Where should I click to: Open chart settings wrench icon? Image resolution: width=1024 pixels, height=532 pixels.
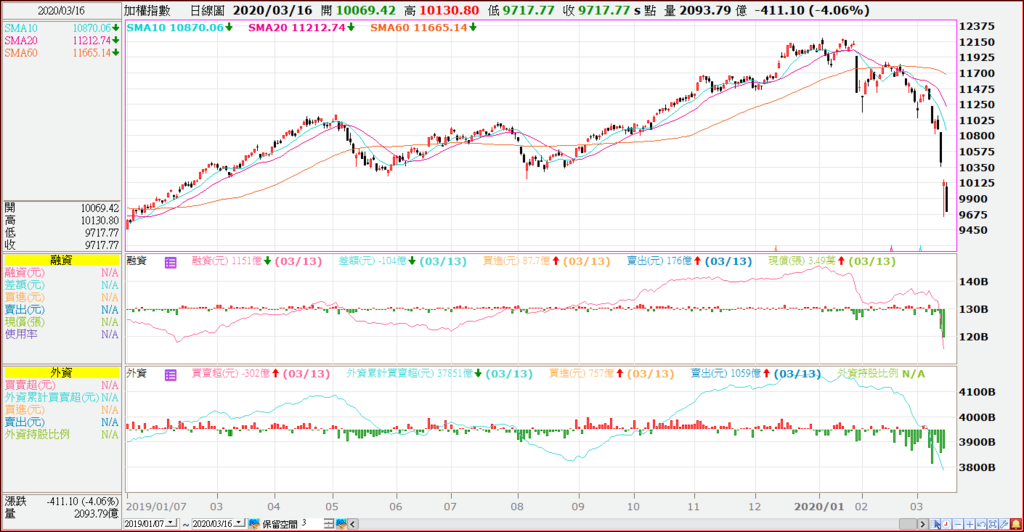tap(1004, 524)
